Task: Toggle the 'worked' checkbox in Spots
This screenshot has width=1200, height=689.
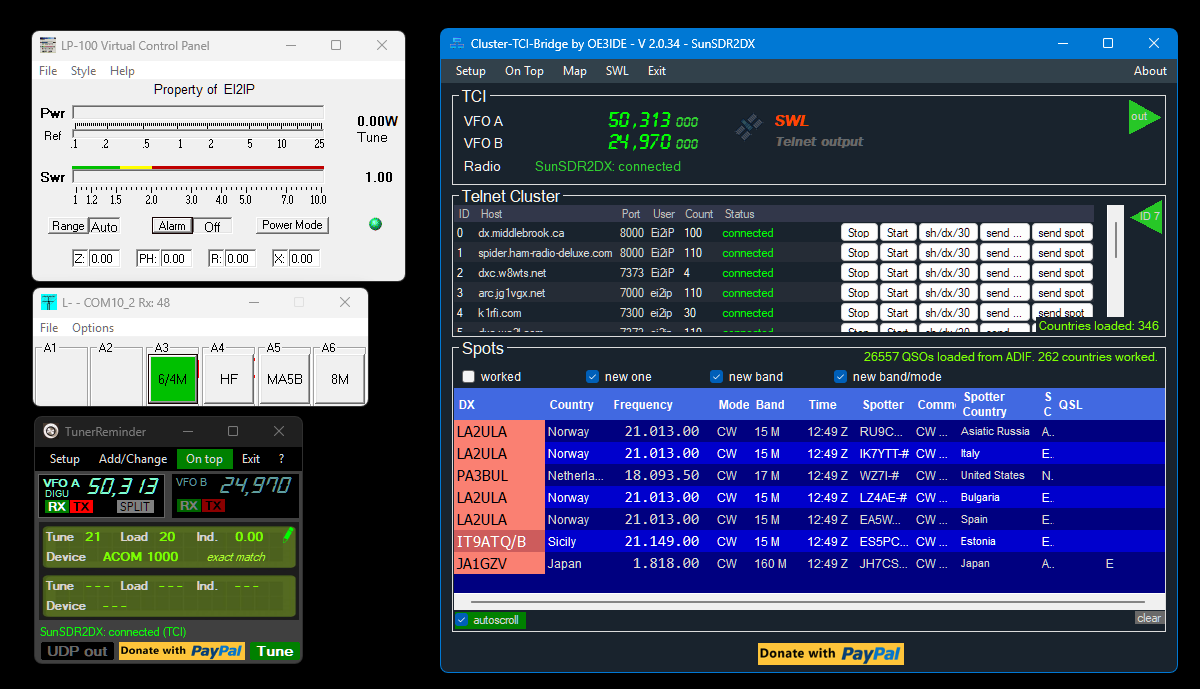Action: [x=468, y=377]
